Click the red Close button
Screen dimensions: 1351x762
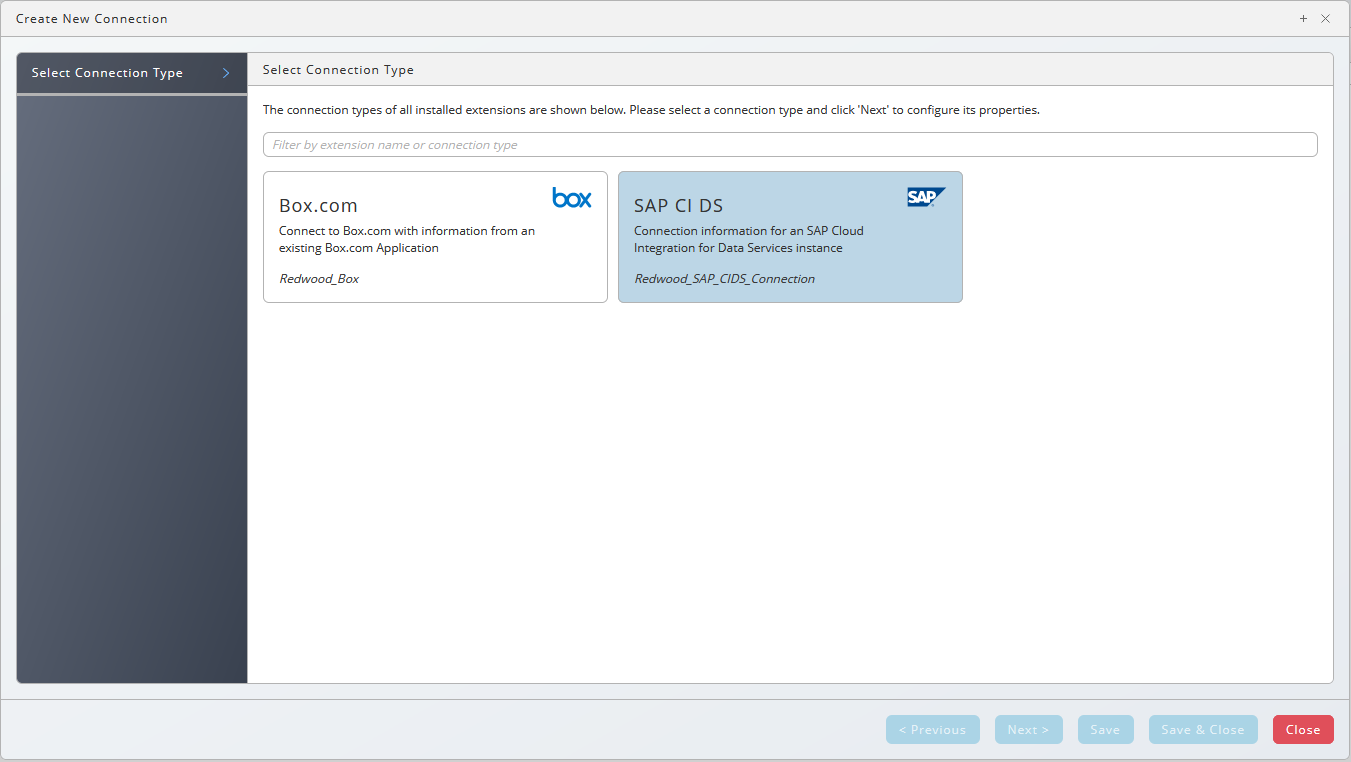(x=1303, y=730)
